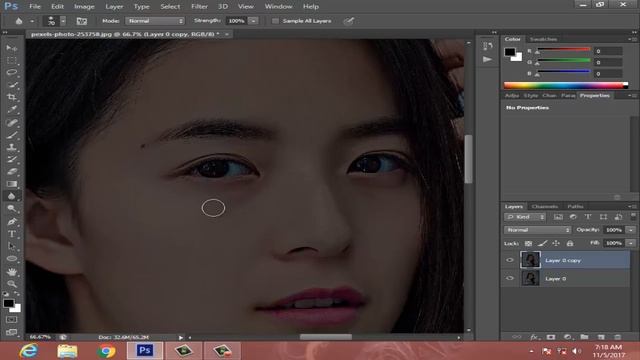Select the Move tool
The image size is (640, 360).
[11, 48]
